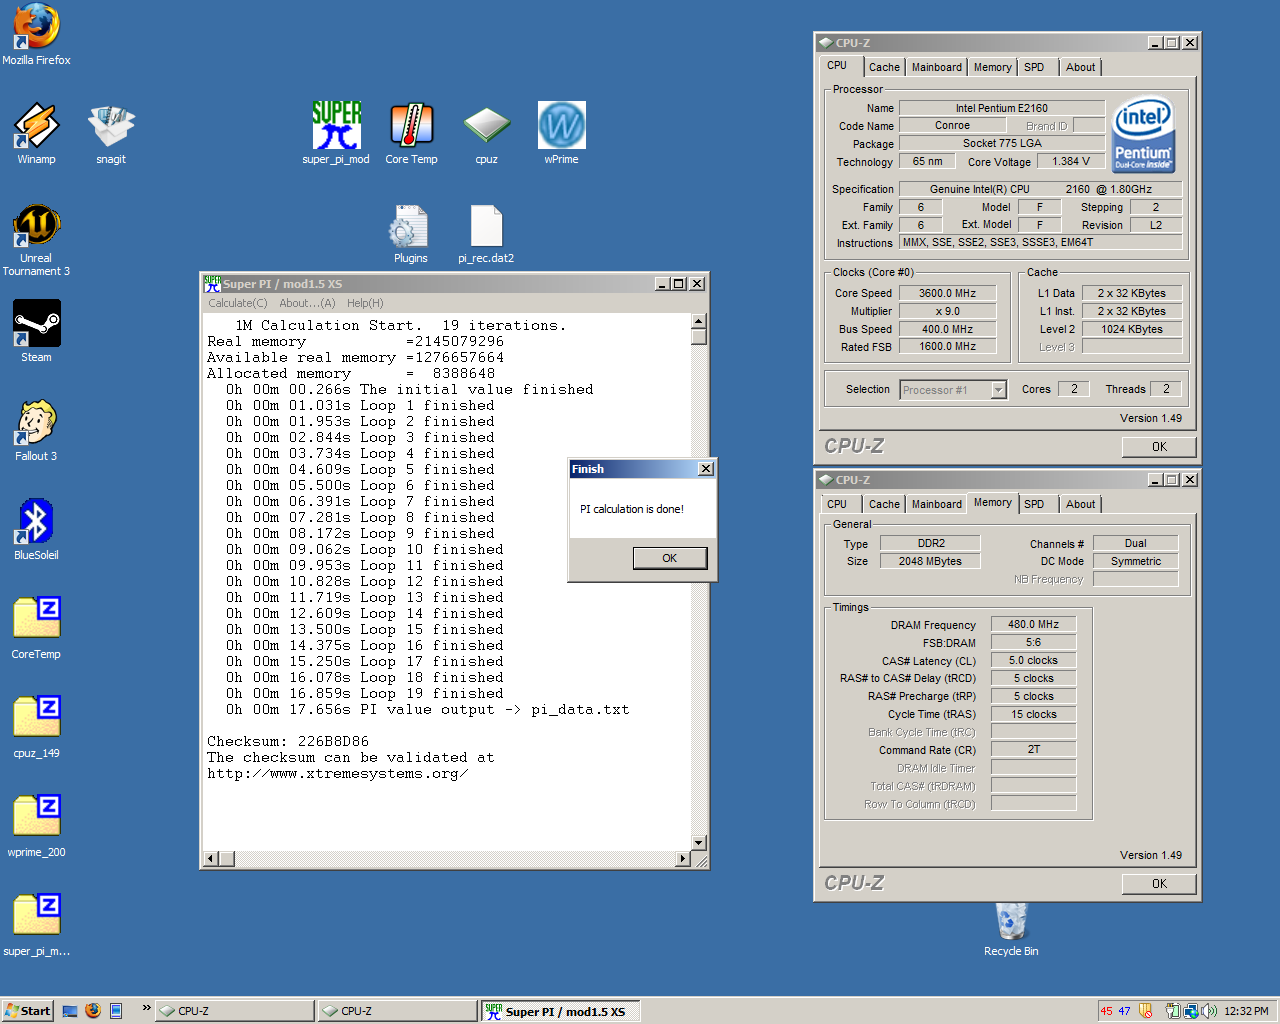Image resolution: width=1280 pixels, height=1024 pixels.
Task: Click OK in upper CPU-Z window
Action: click(1159, 447)
